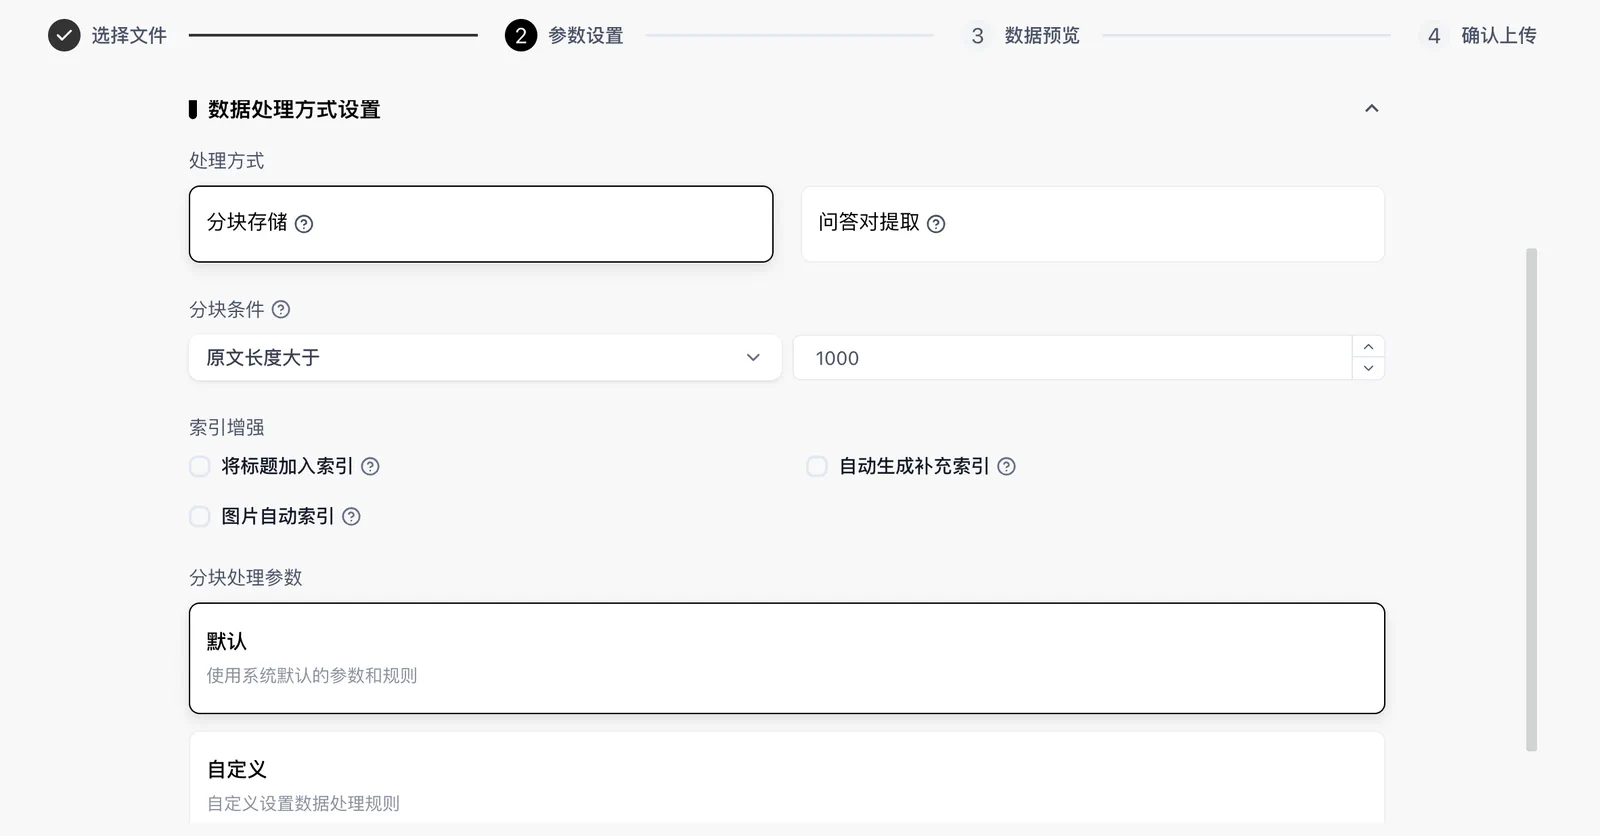This screenshot has height=836, width=1600.
Task: Enable the 图片自动索引 checkbox
Action: coord(200,516)
